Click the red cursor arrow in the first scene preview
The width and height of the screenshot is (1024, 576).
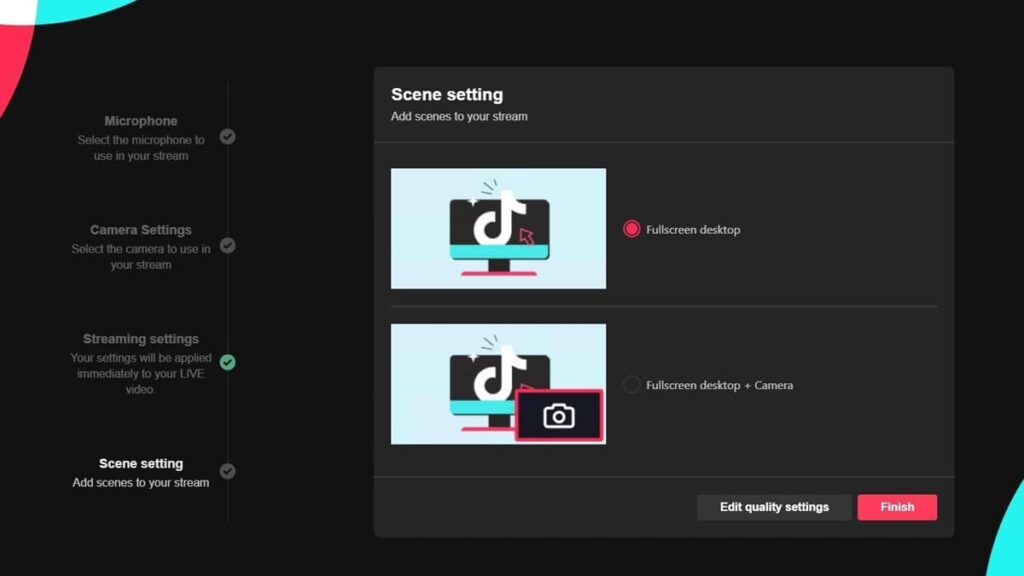click(x=525, y=236)
